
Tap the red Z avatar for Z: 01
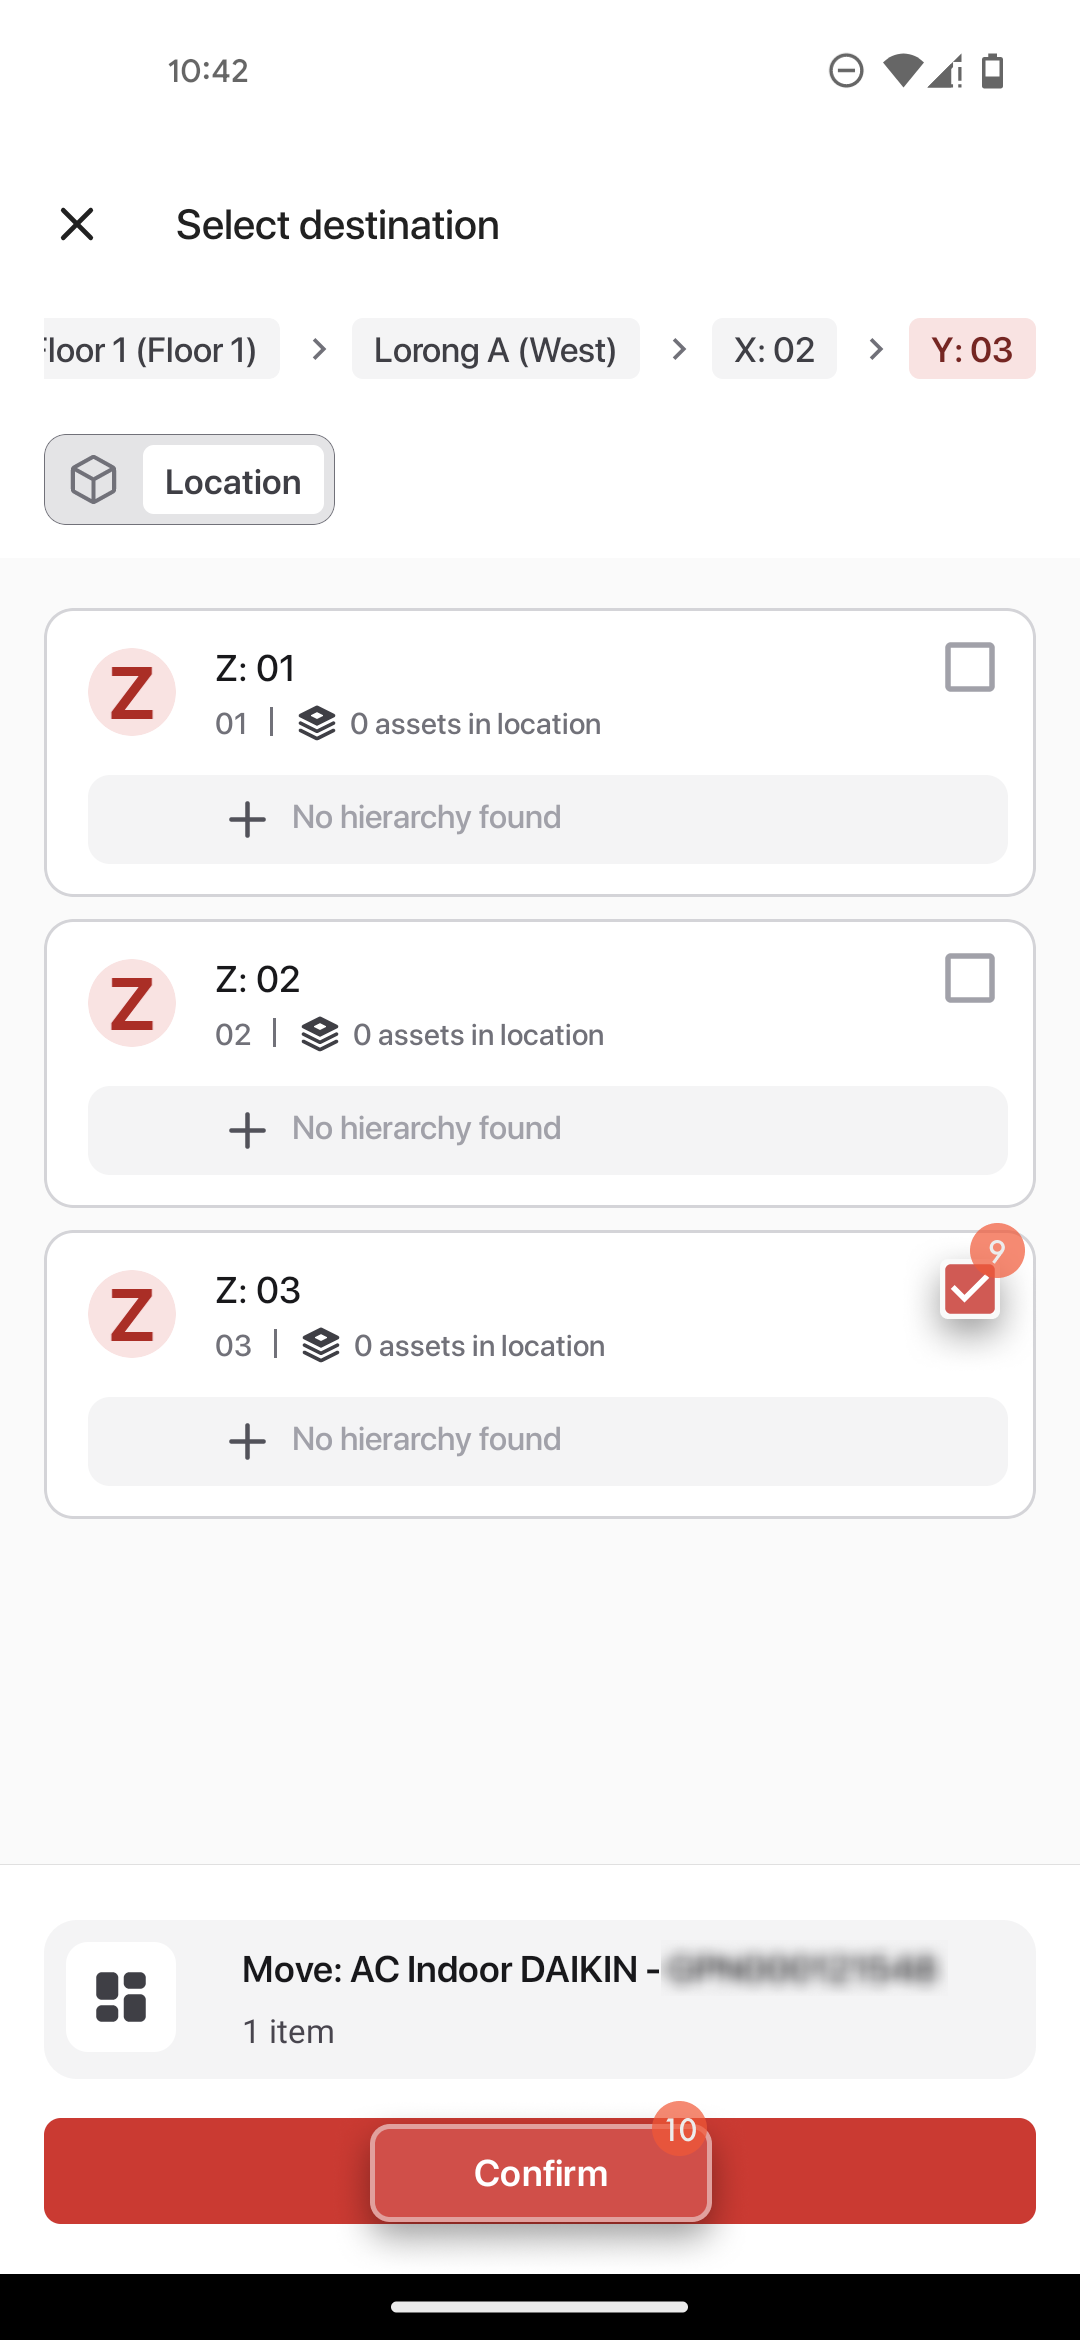(132, 692)
